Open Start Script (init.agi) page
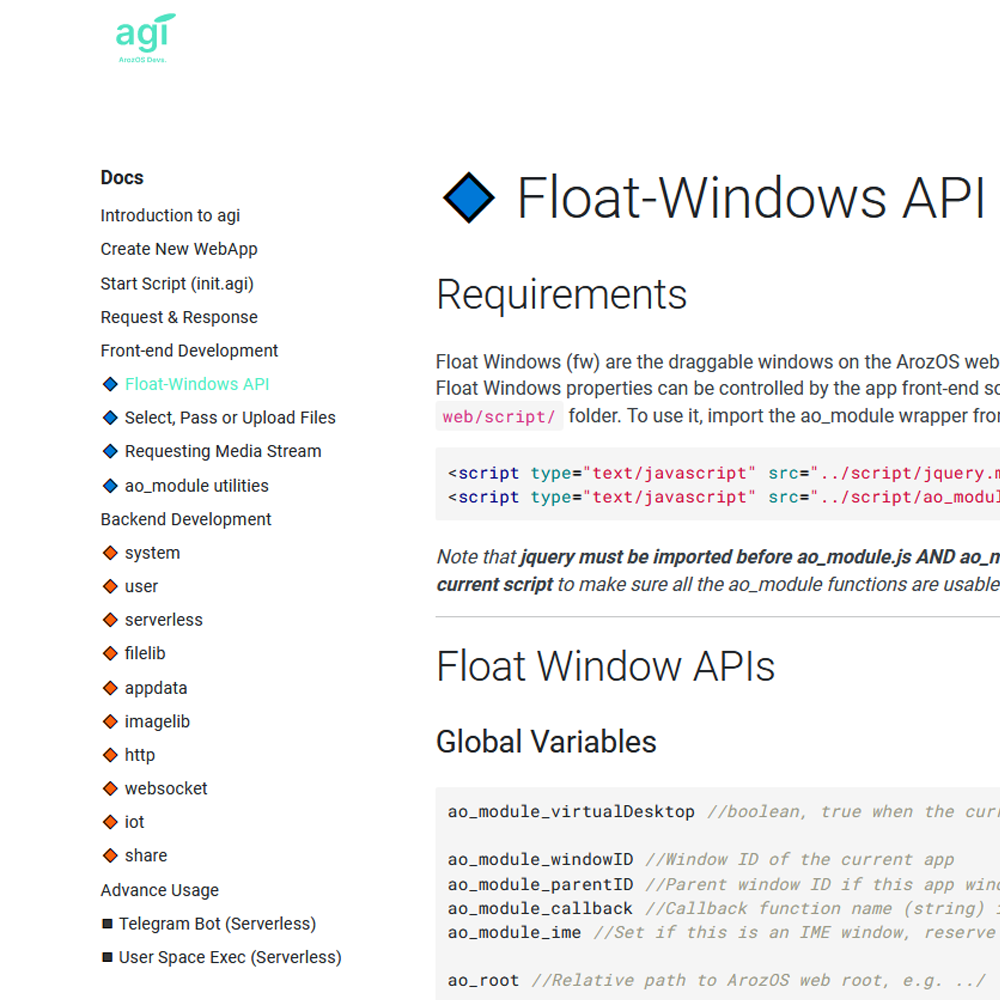This screenshot has height=1000, width=1000. (x=177, y=284)
